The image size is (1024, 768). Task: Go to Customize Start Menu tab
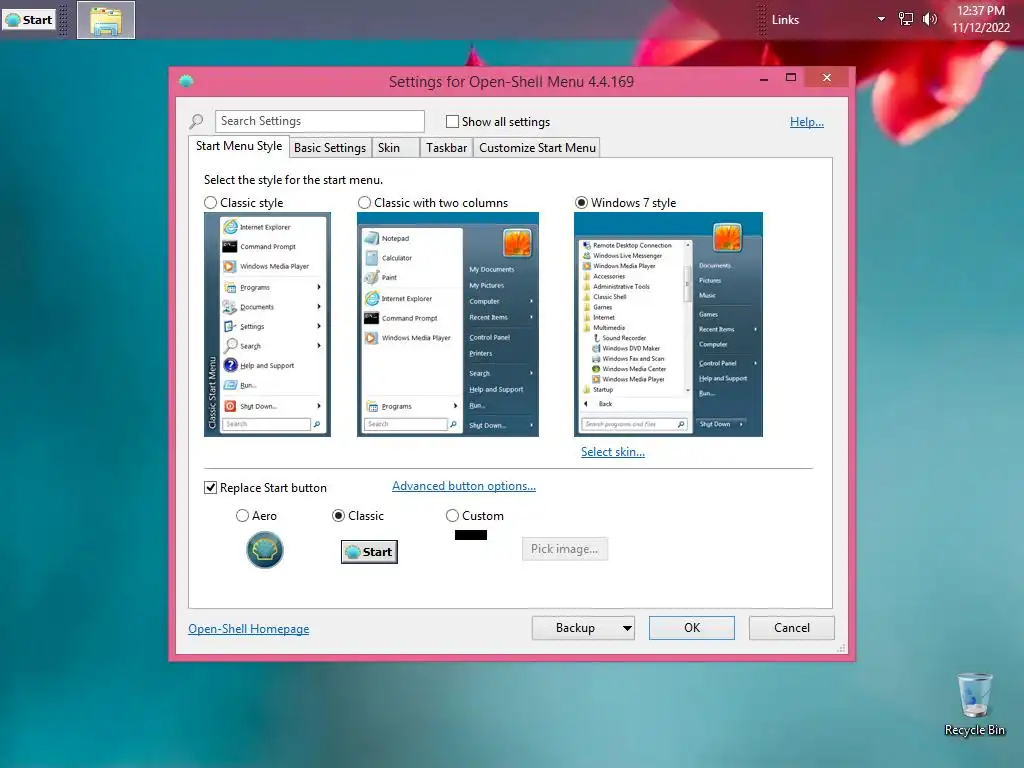(537, 148)
